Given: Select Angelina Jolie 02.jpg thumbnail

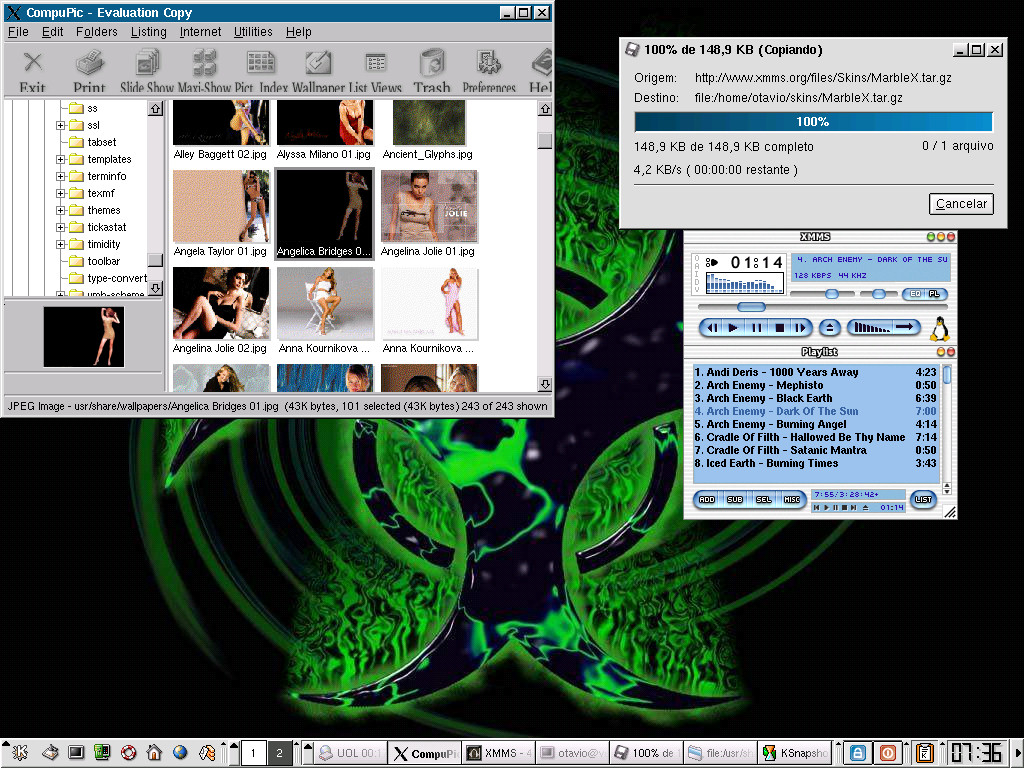Looking at the screenshot, I should [x=221, y=303].
